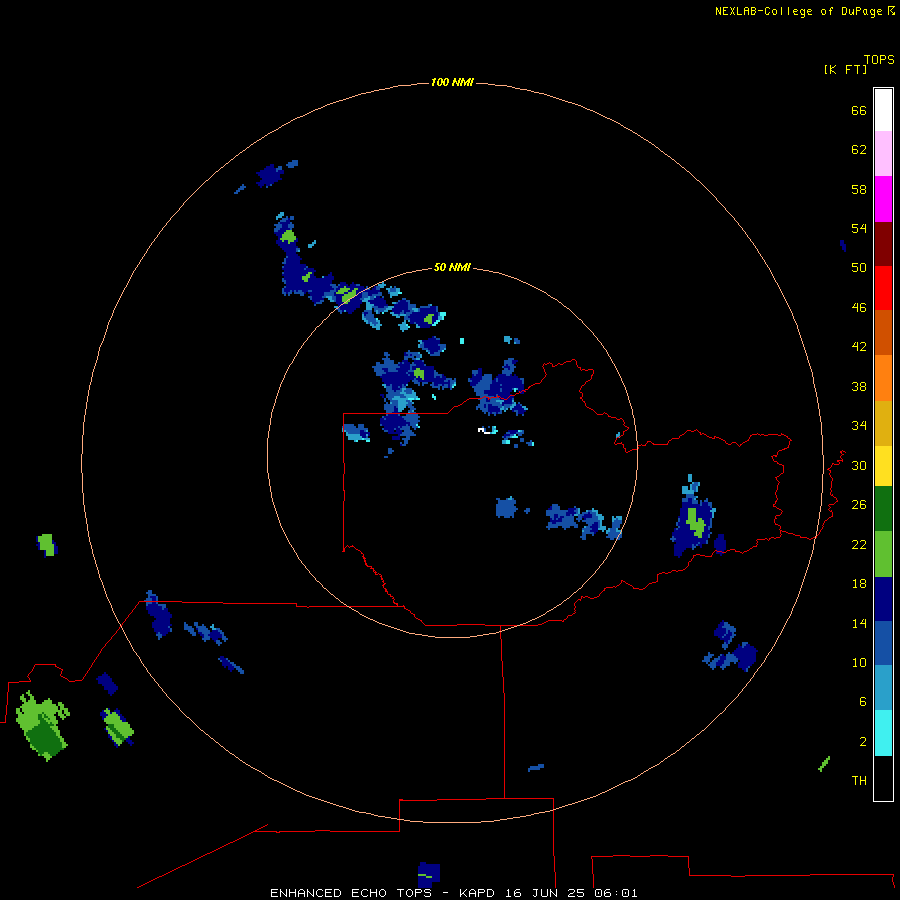Click the 34 scale value
900x900 pixels.
coord(859,426)
